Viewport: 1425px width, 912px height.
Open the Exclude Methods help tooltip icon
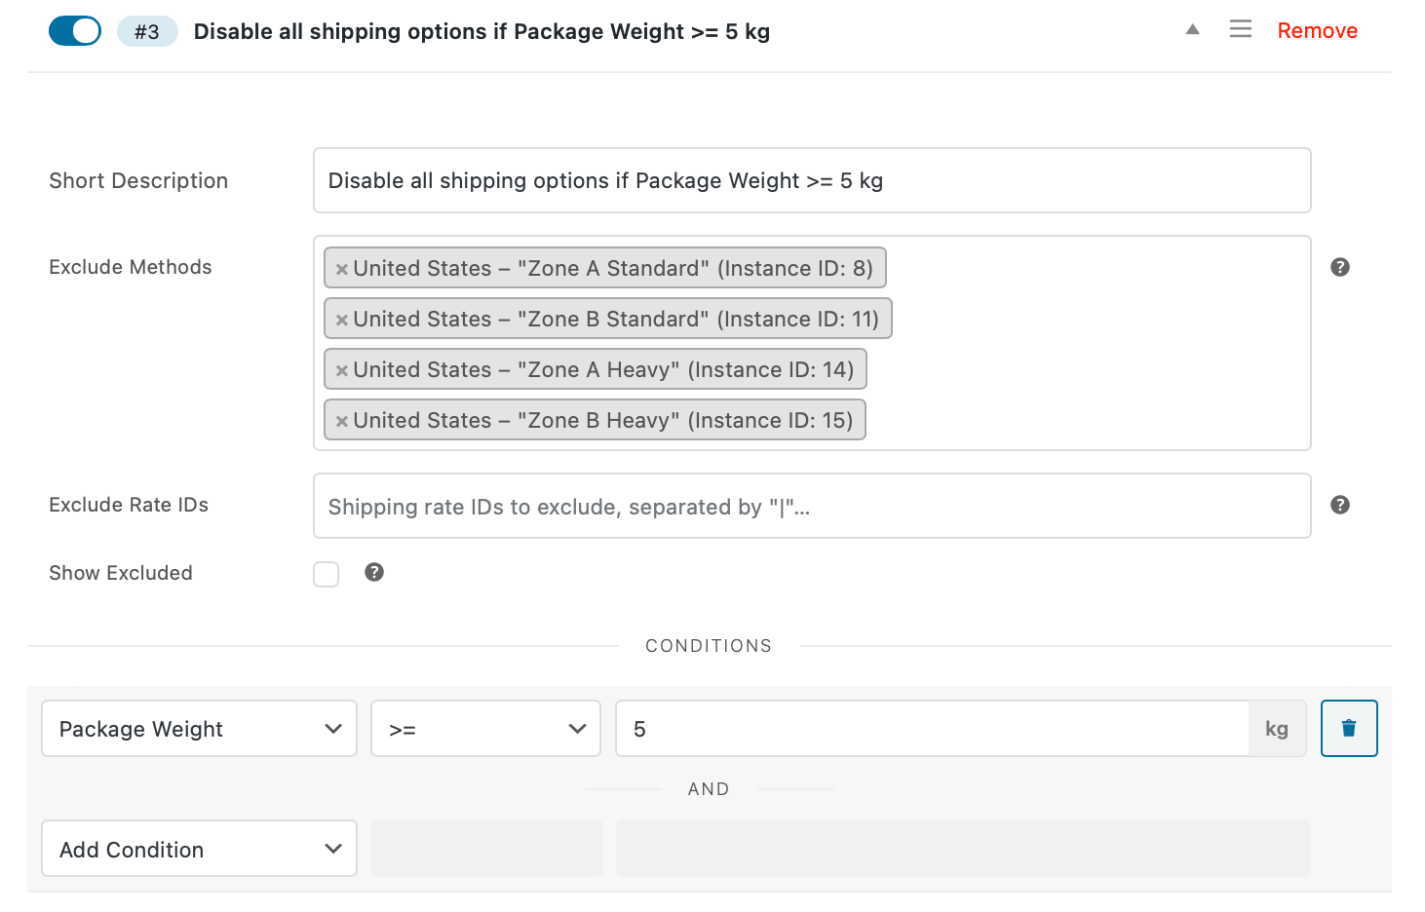(1341, 267)
